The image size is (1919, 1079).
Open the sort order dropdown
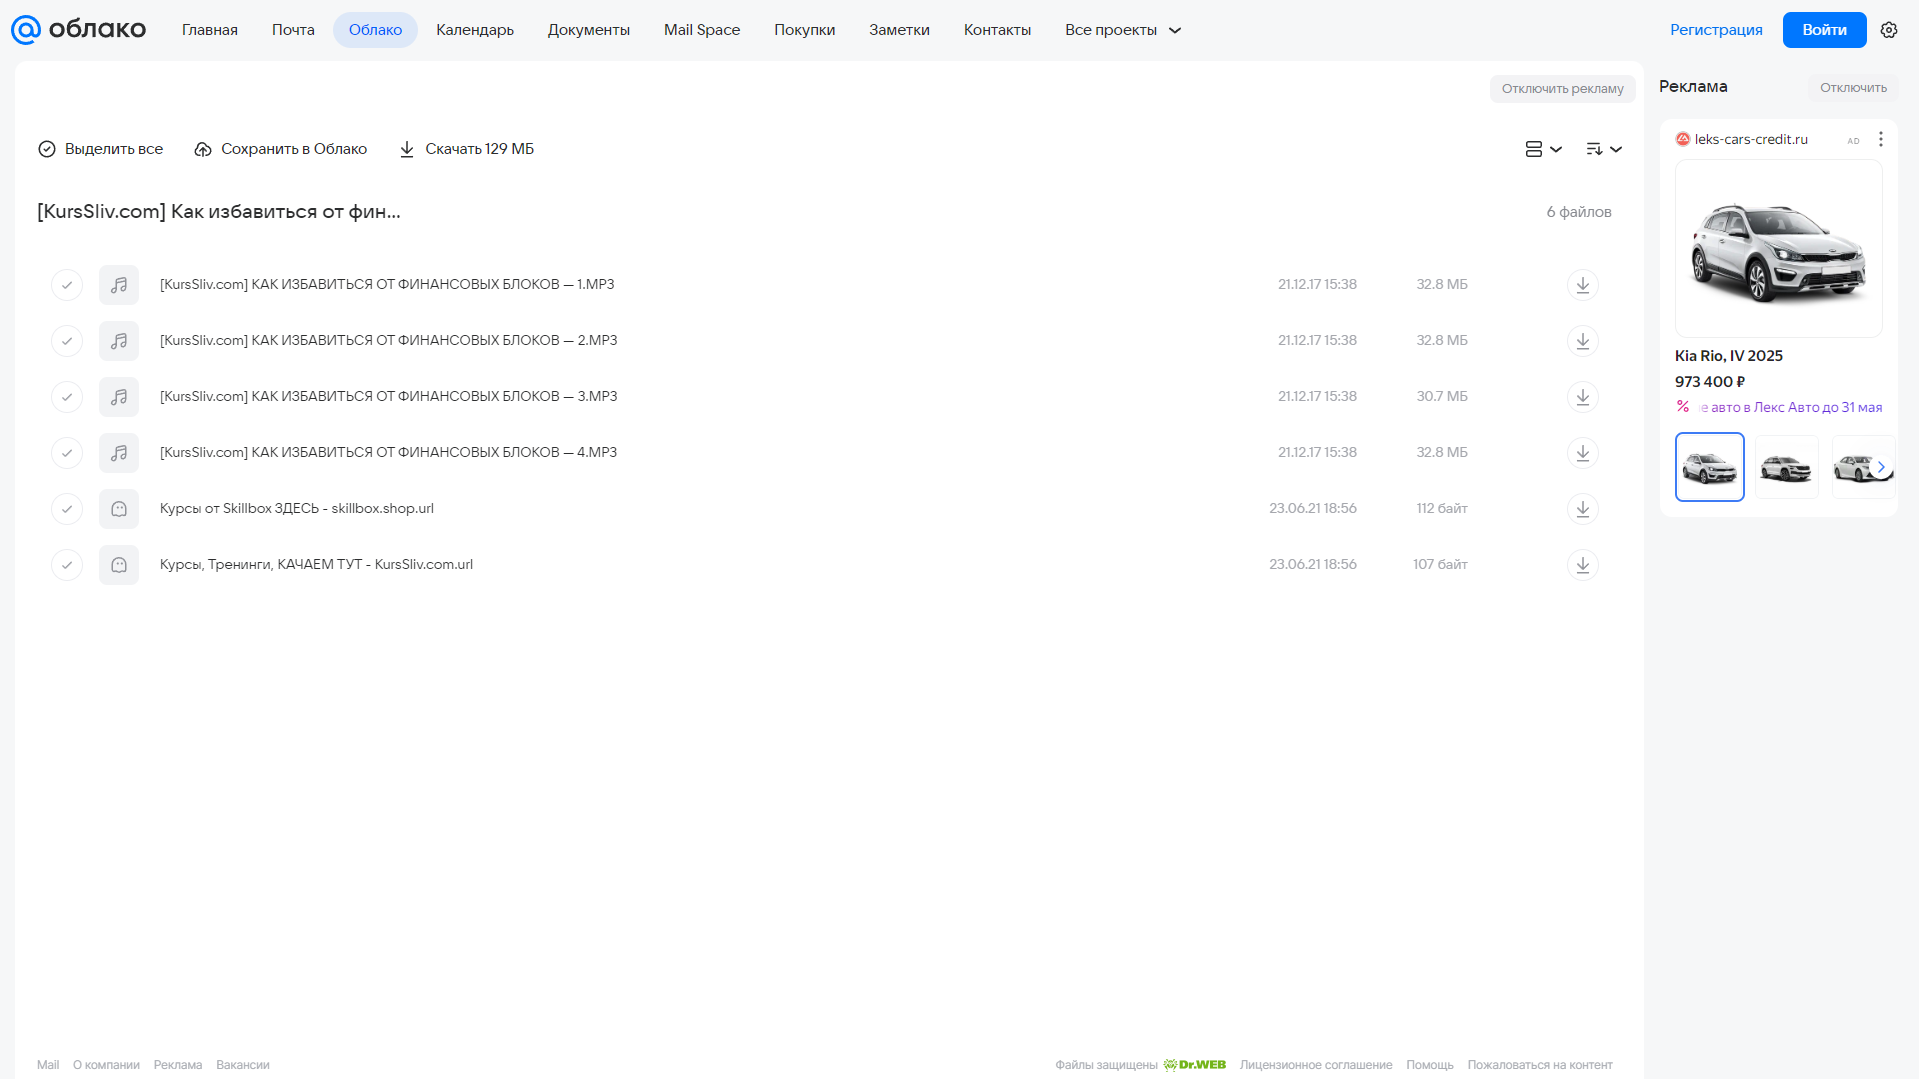pyautogui.click(x=1603, y=149)
